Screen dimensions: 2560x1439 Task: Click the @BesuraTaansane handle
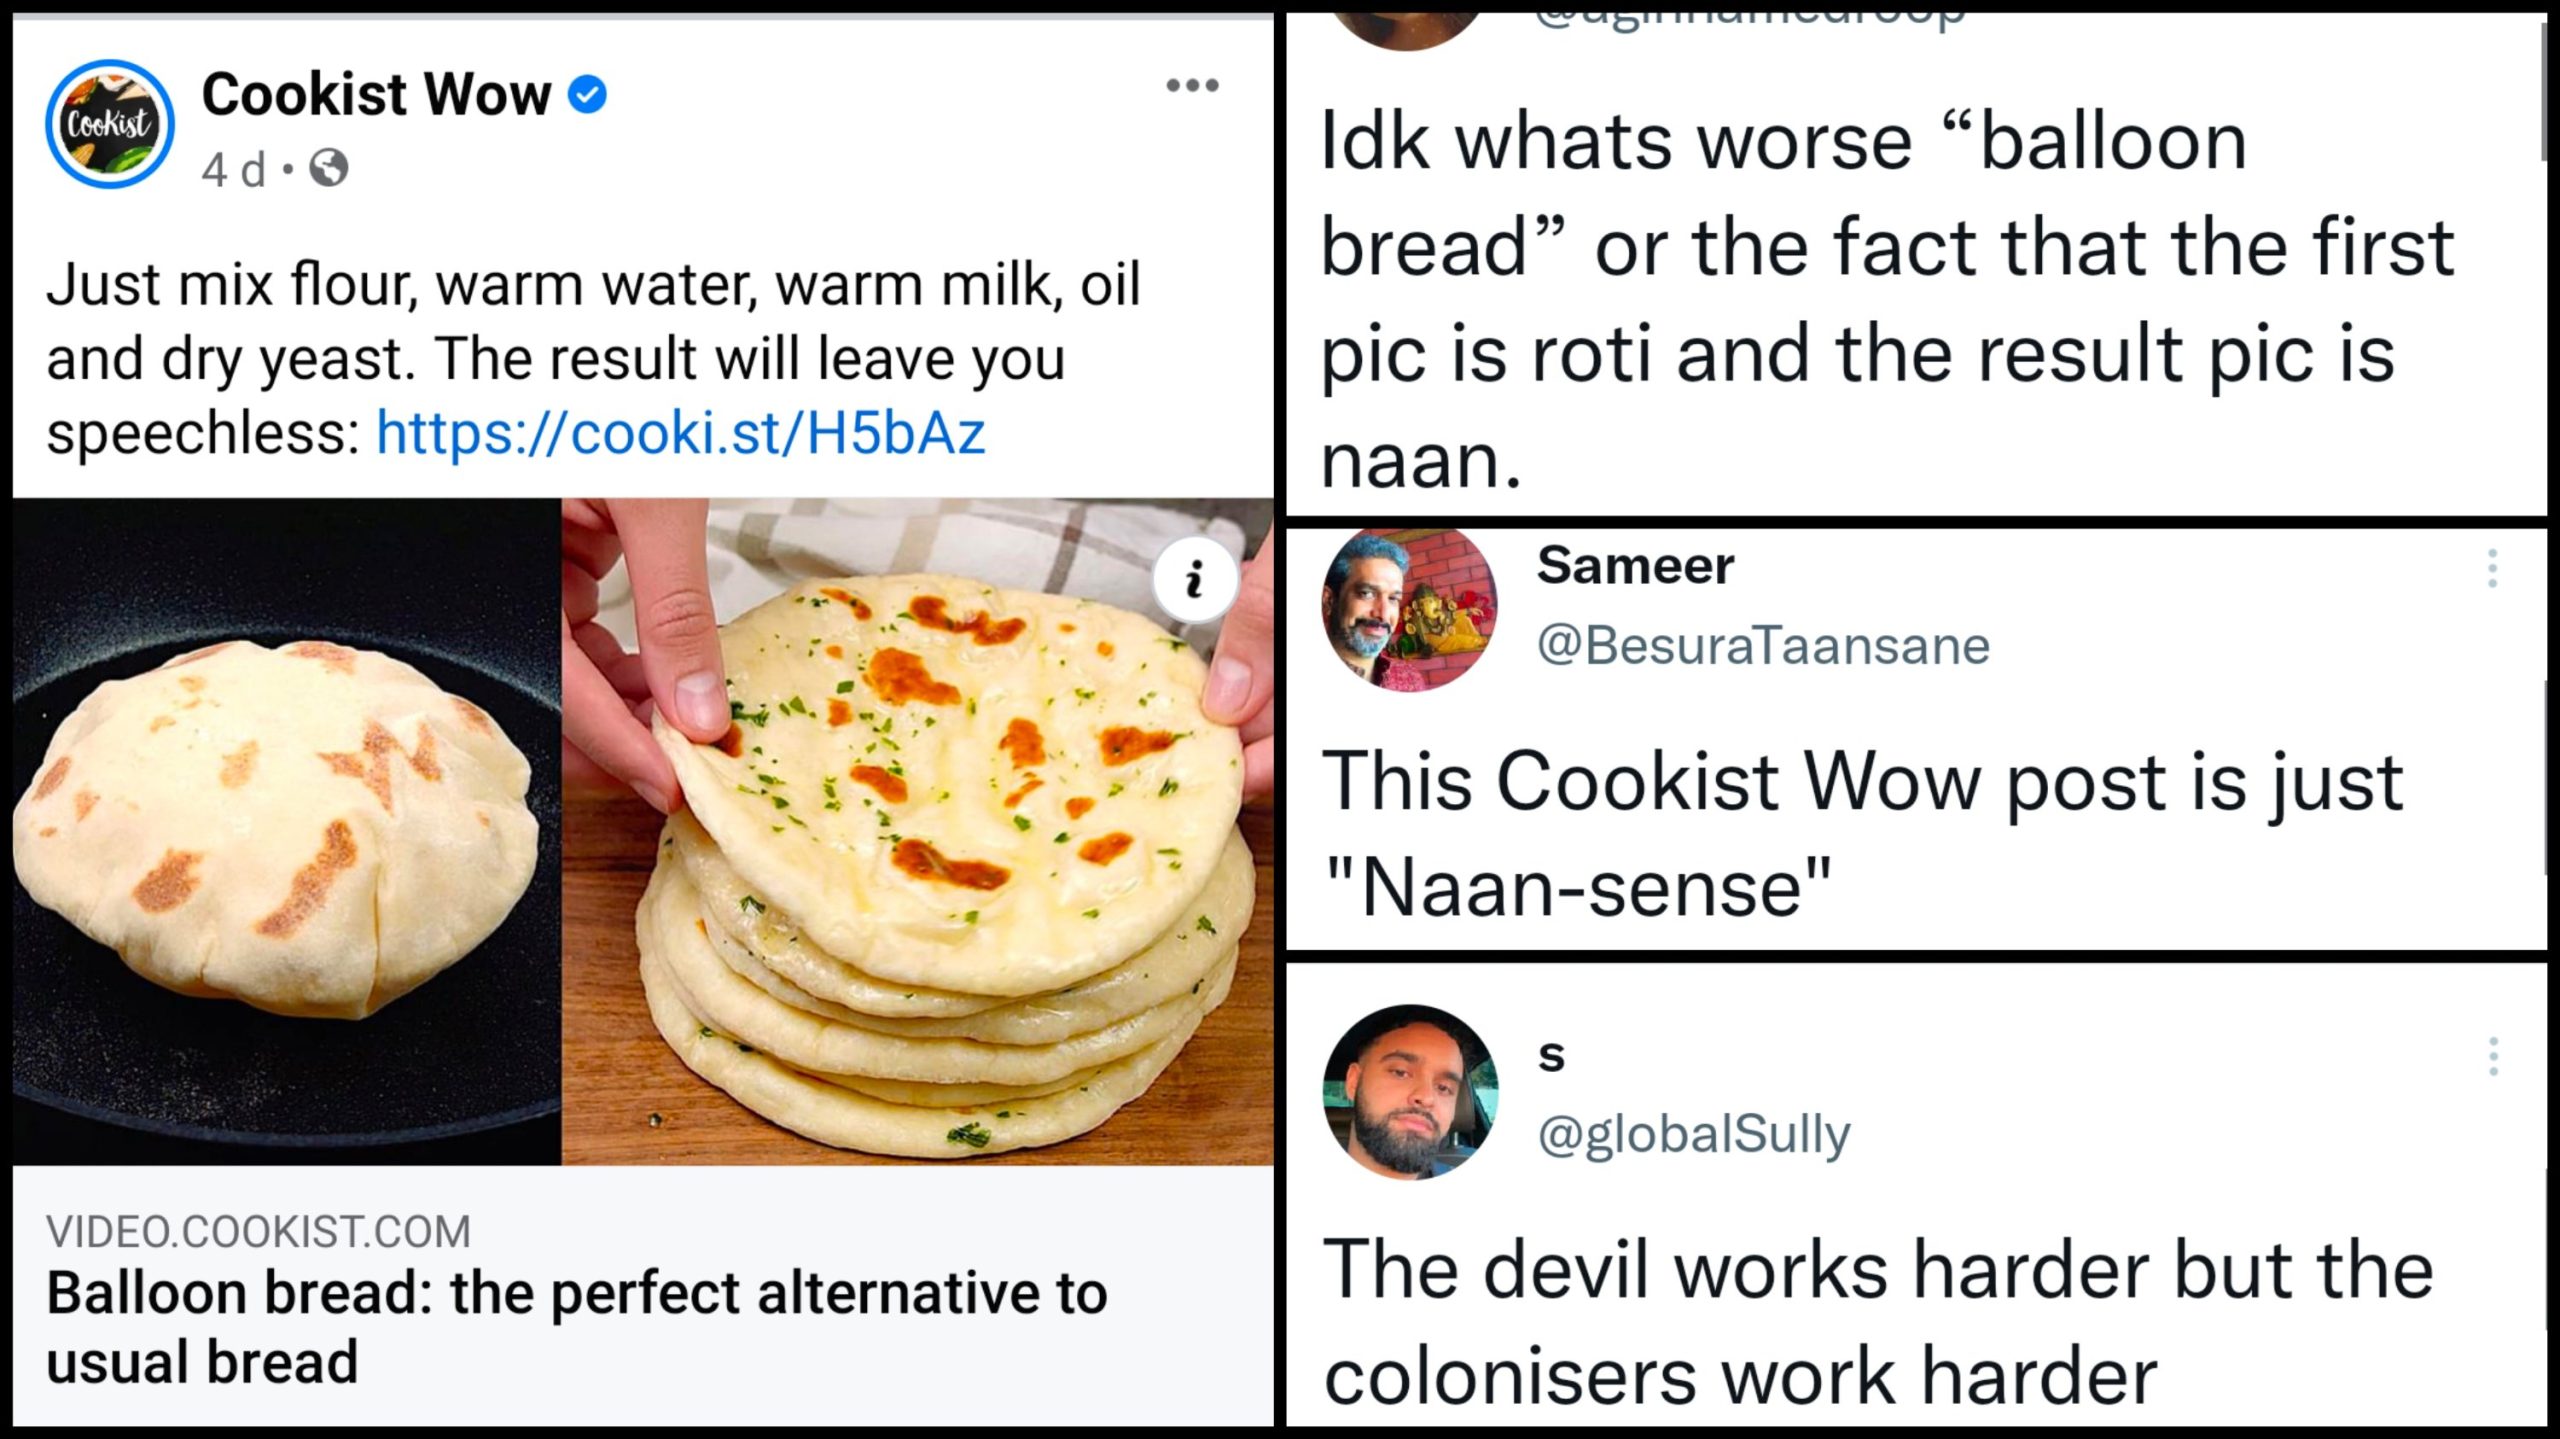click(1763, 645)
